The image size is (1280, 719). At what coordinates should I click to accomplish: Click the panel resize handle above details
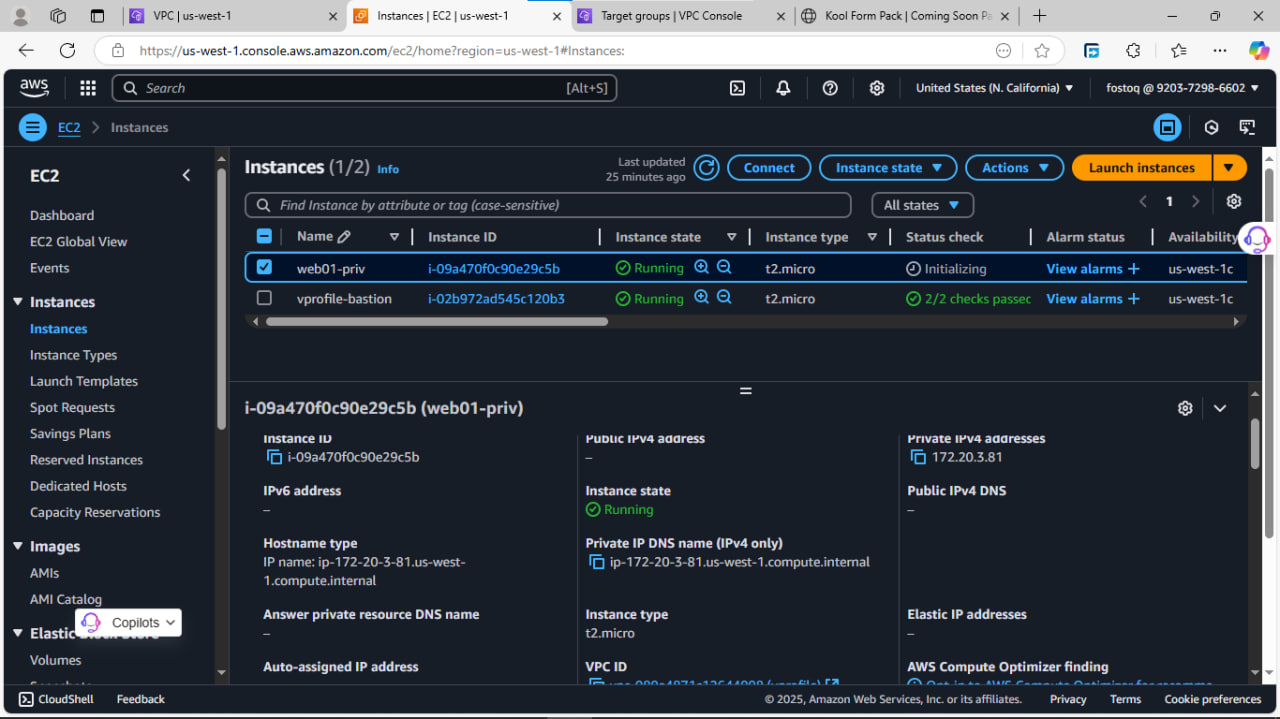click(745, 391)
